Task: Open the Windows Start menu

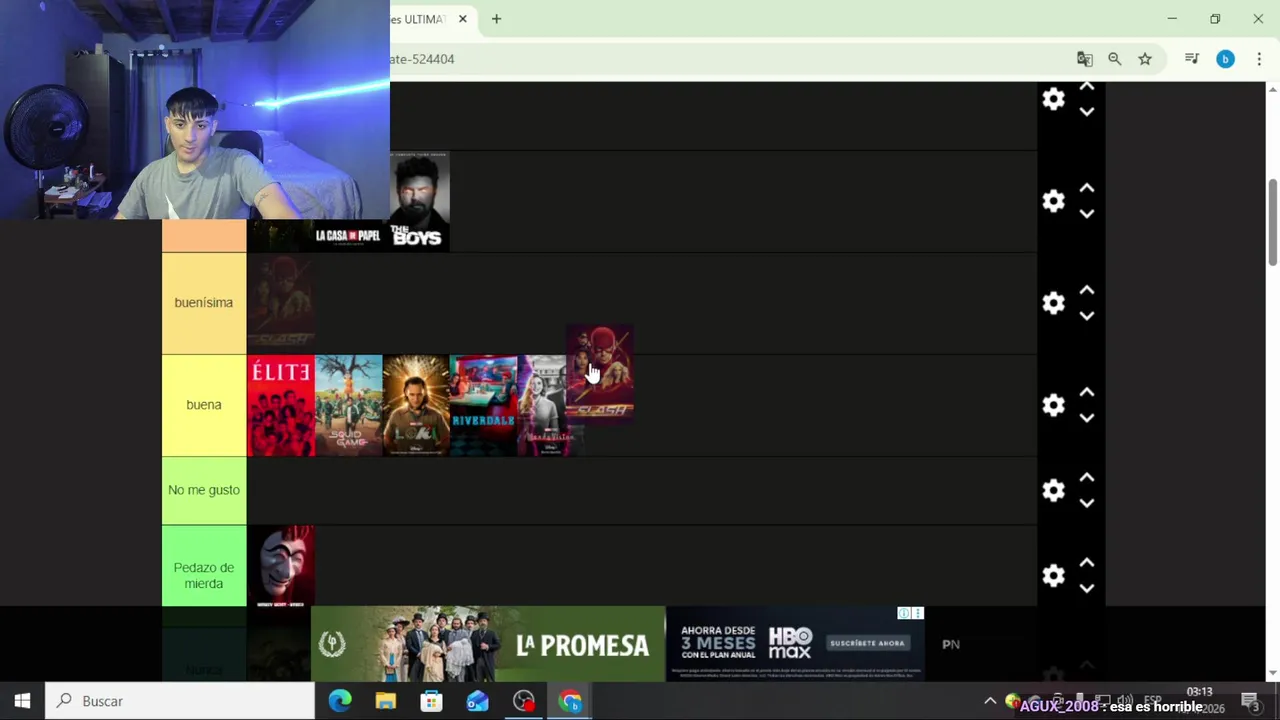Action: (x=22, y=701)
